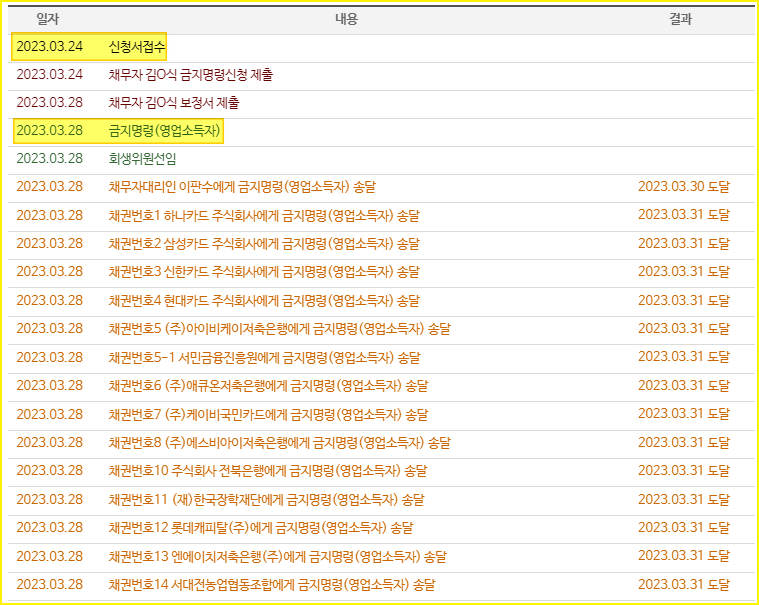Click 도달 result for 하나카드 row
Image resolution: width=759 pixels, height=605 pixels.
click(683, 215)
